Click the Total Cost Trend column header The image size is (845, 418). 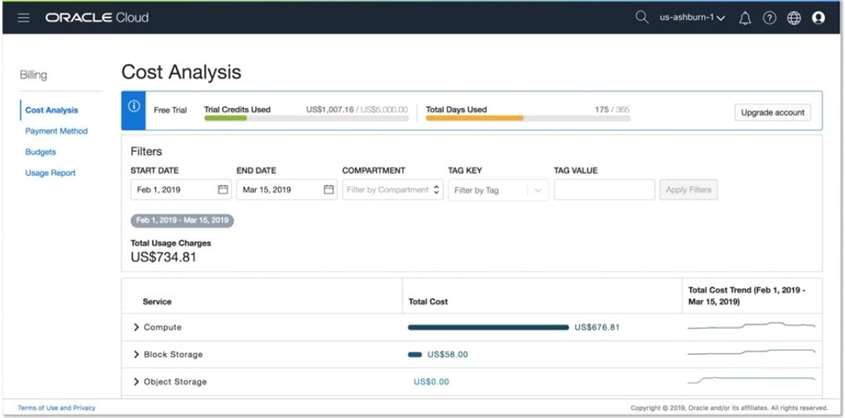[x=747, y=296]
